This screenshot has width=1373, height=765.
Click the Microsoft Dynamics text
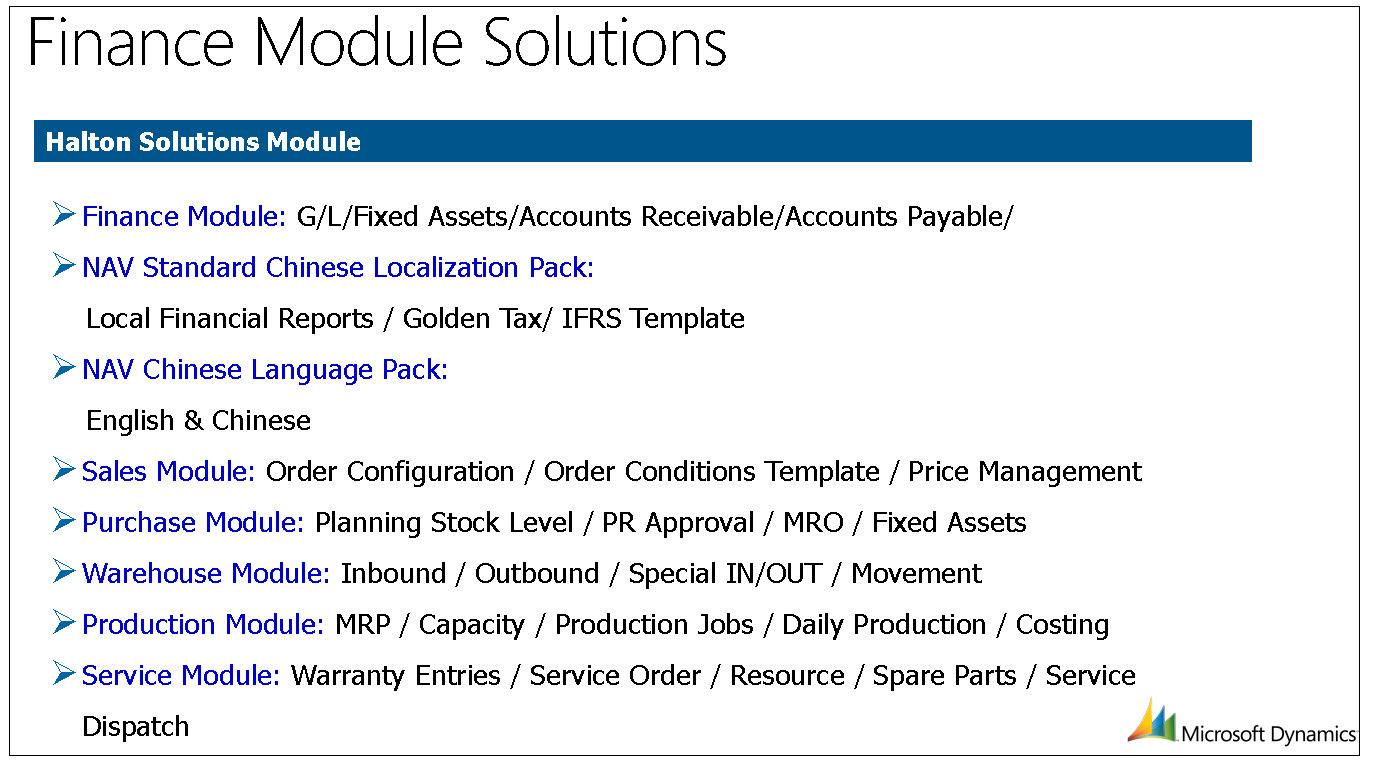pos(1268,734)
